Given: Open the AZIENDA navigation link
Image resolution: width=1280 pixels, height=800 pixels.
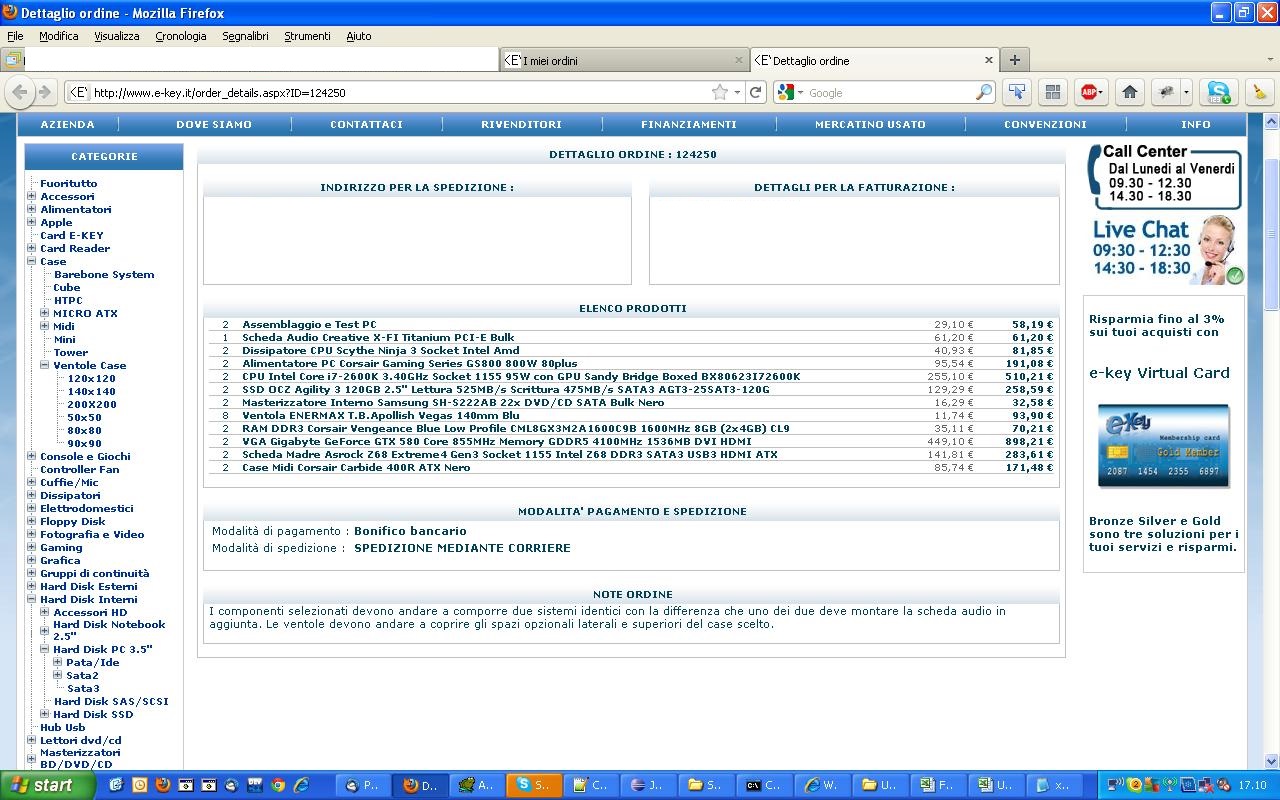Looking at the screenshot, I should pos(67,124).
